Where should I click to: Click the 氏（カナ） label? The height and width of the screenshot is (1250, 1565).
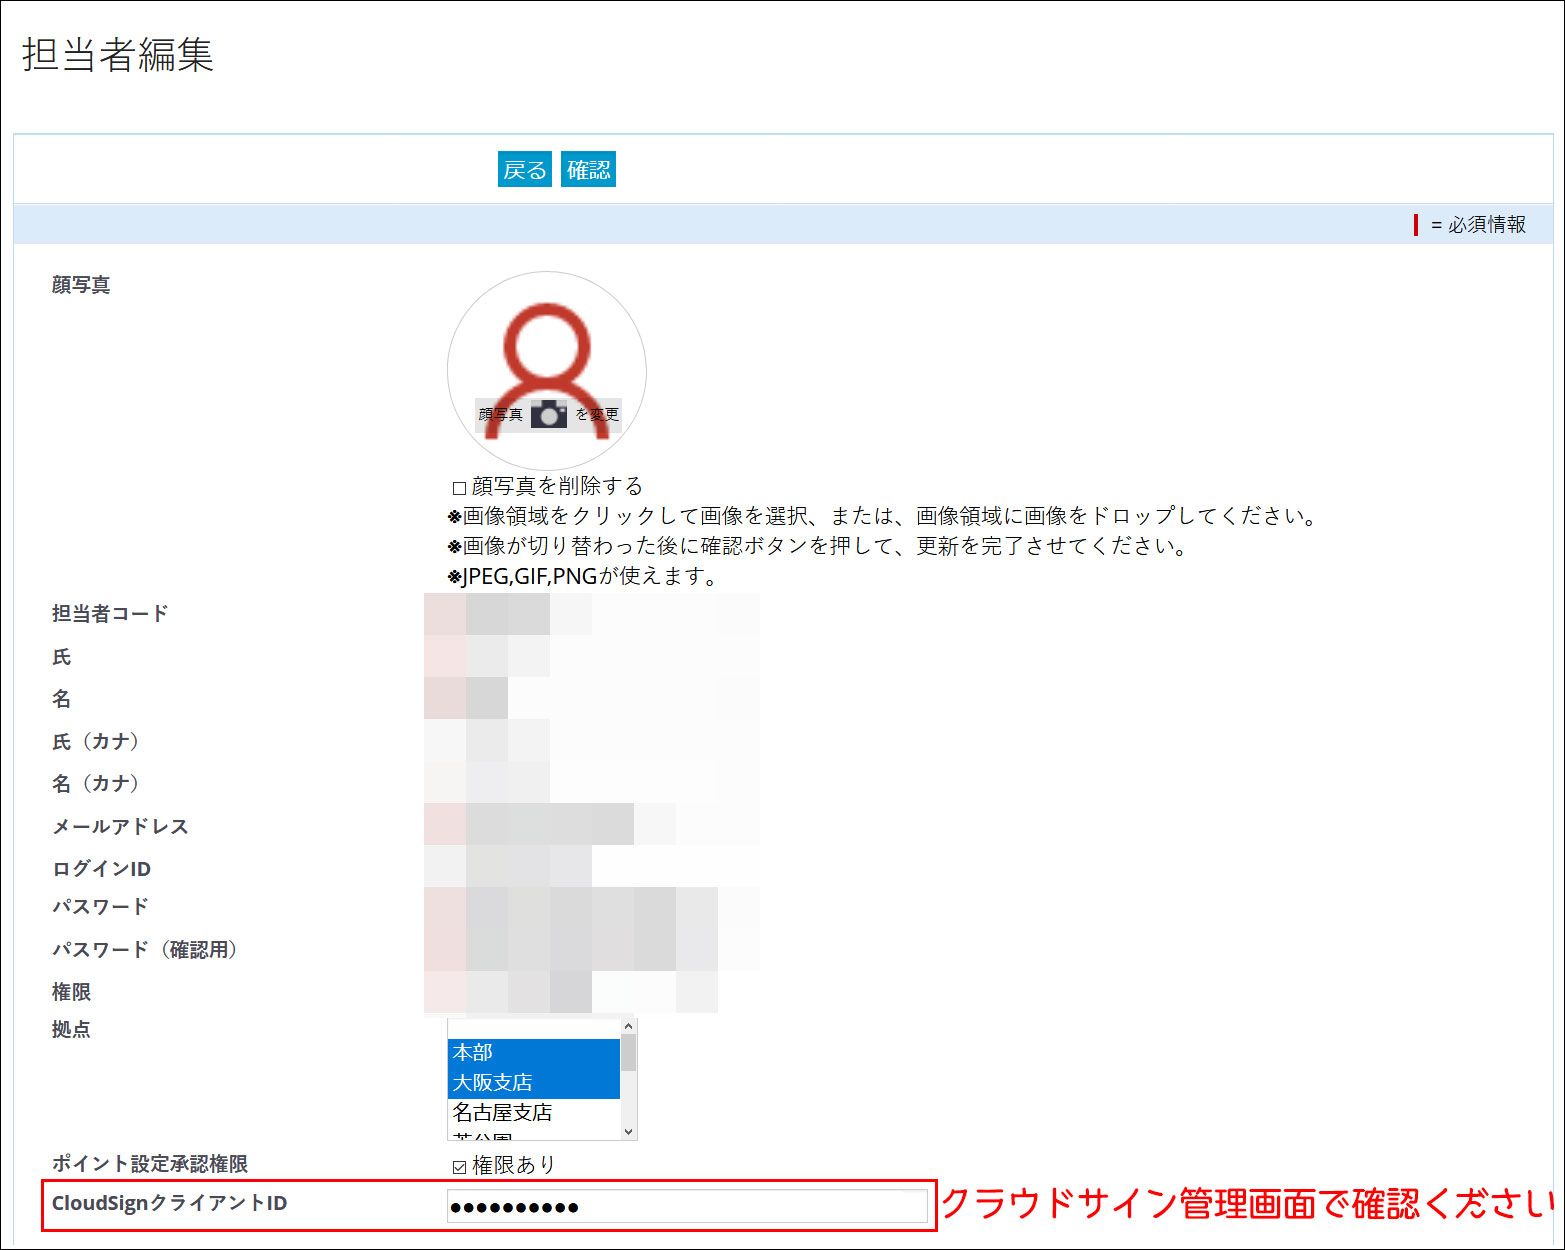pos(96,741)
